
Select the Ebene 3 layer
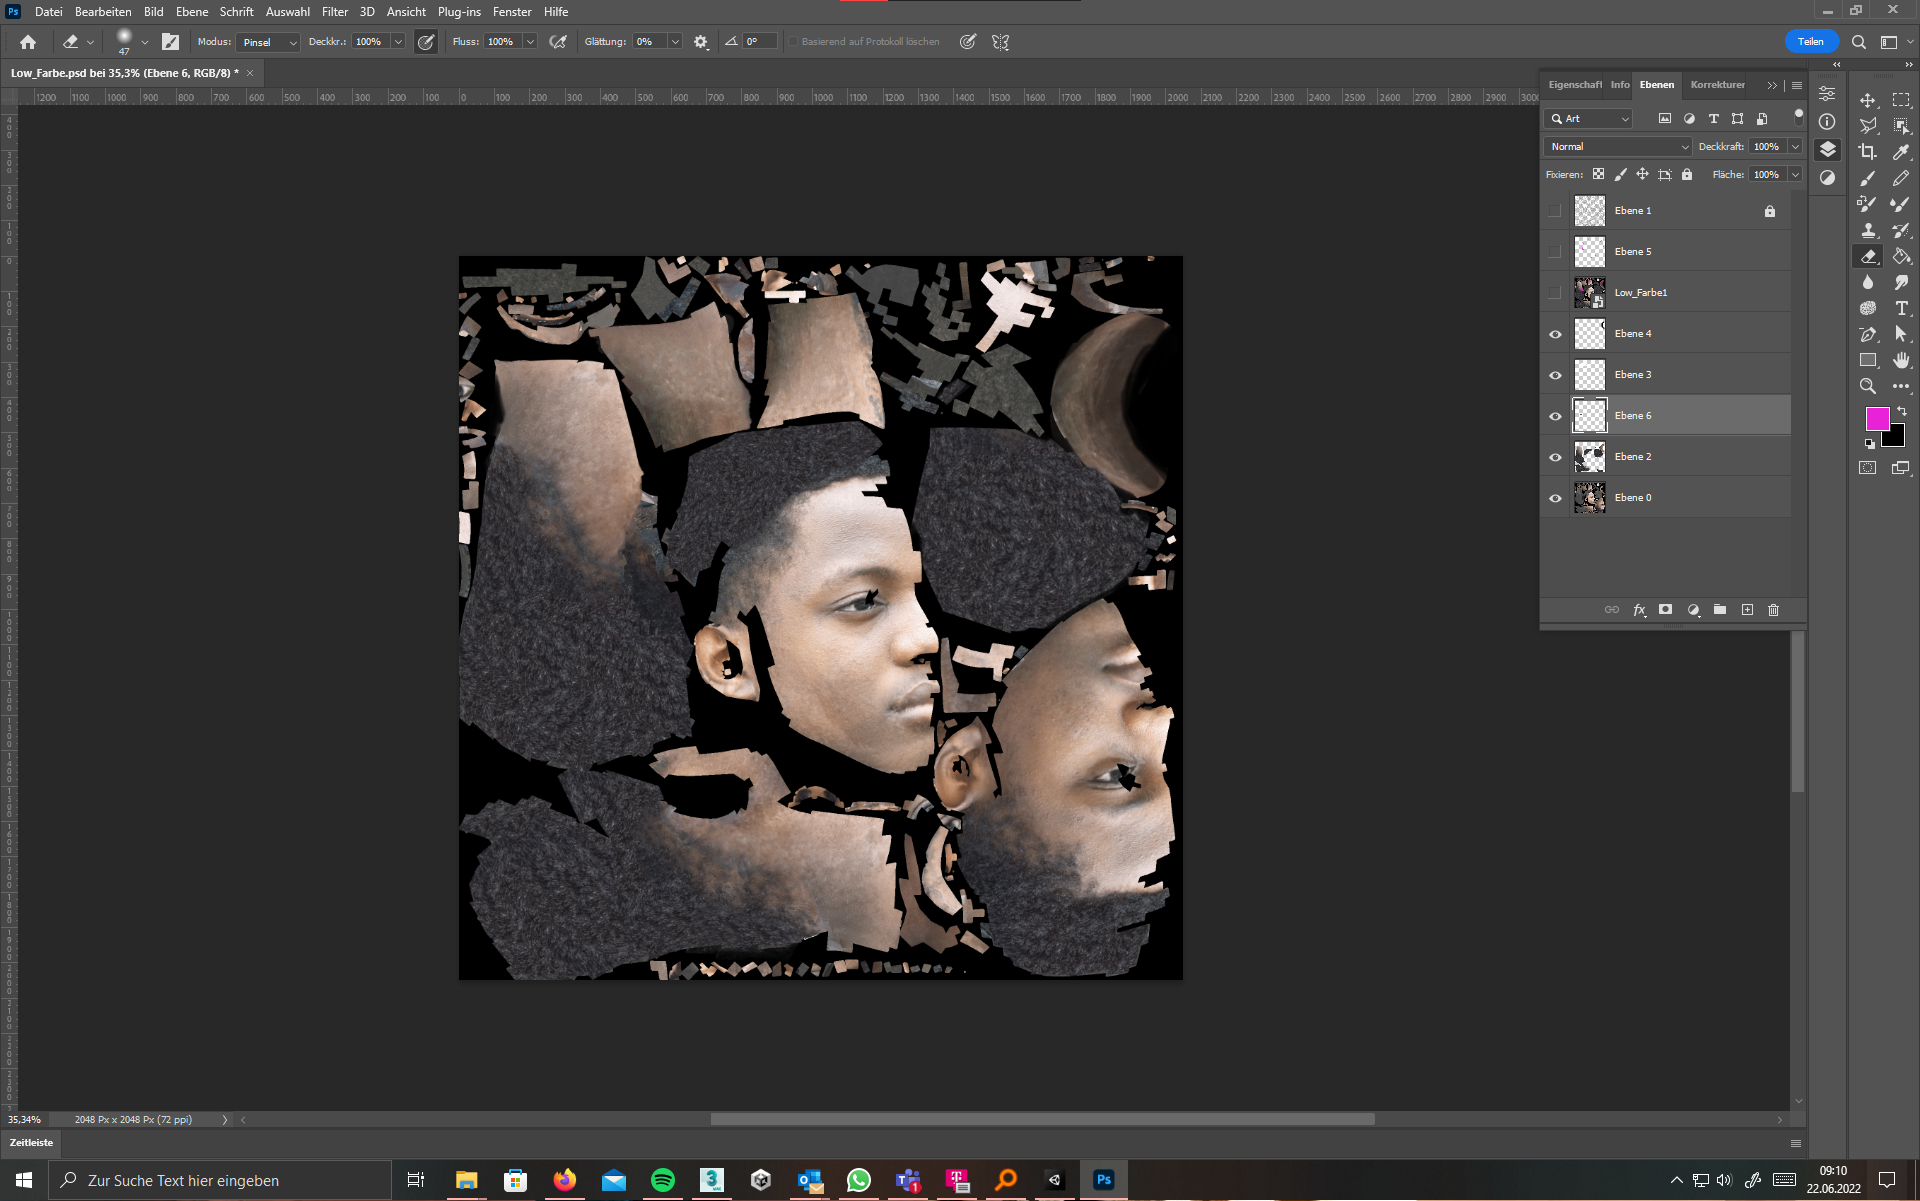(1680, 375)
